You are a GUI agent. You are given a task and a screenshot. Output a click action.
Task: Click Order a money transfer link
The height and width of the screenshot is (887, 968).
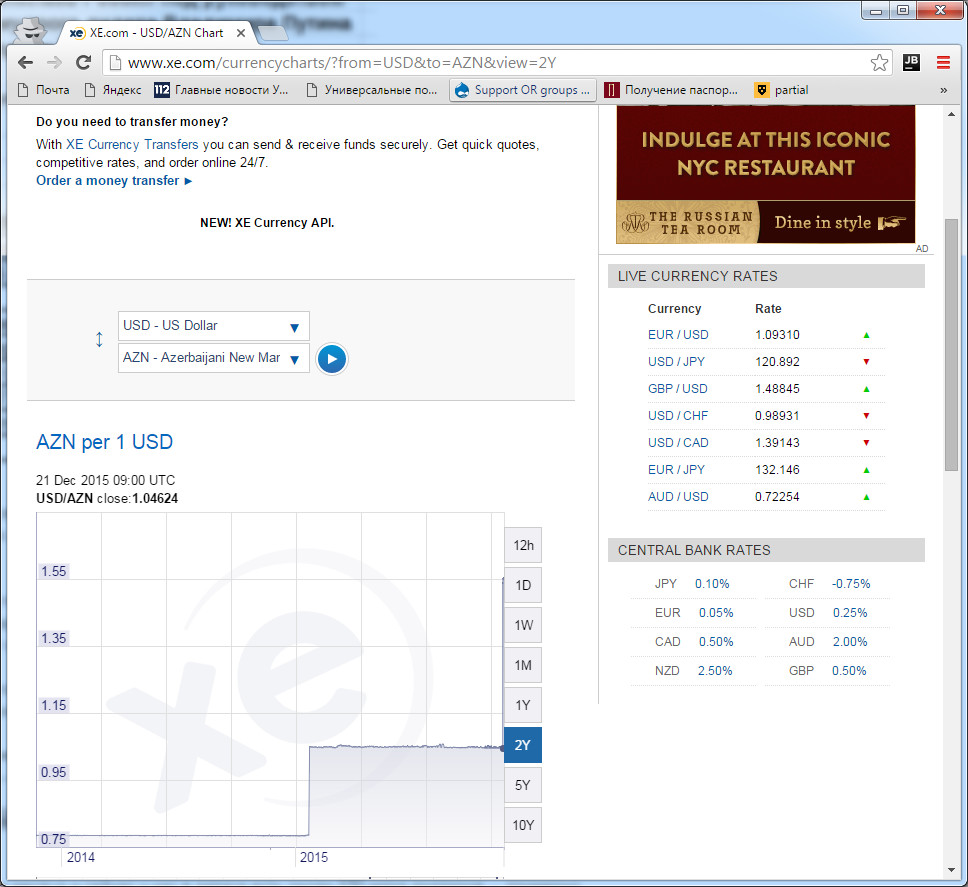click(x=114, y=180)
